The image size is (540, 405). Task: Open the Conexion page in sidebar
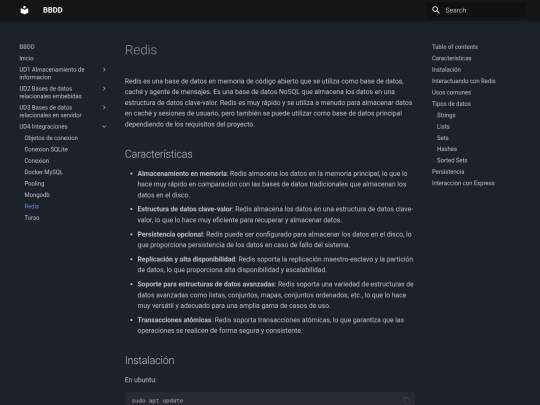coord(37,160)
